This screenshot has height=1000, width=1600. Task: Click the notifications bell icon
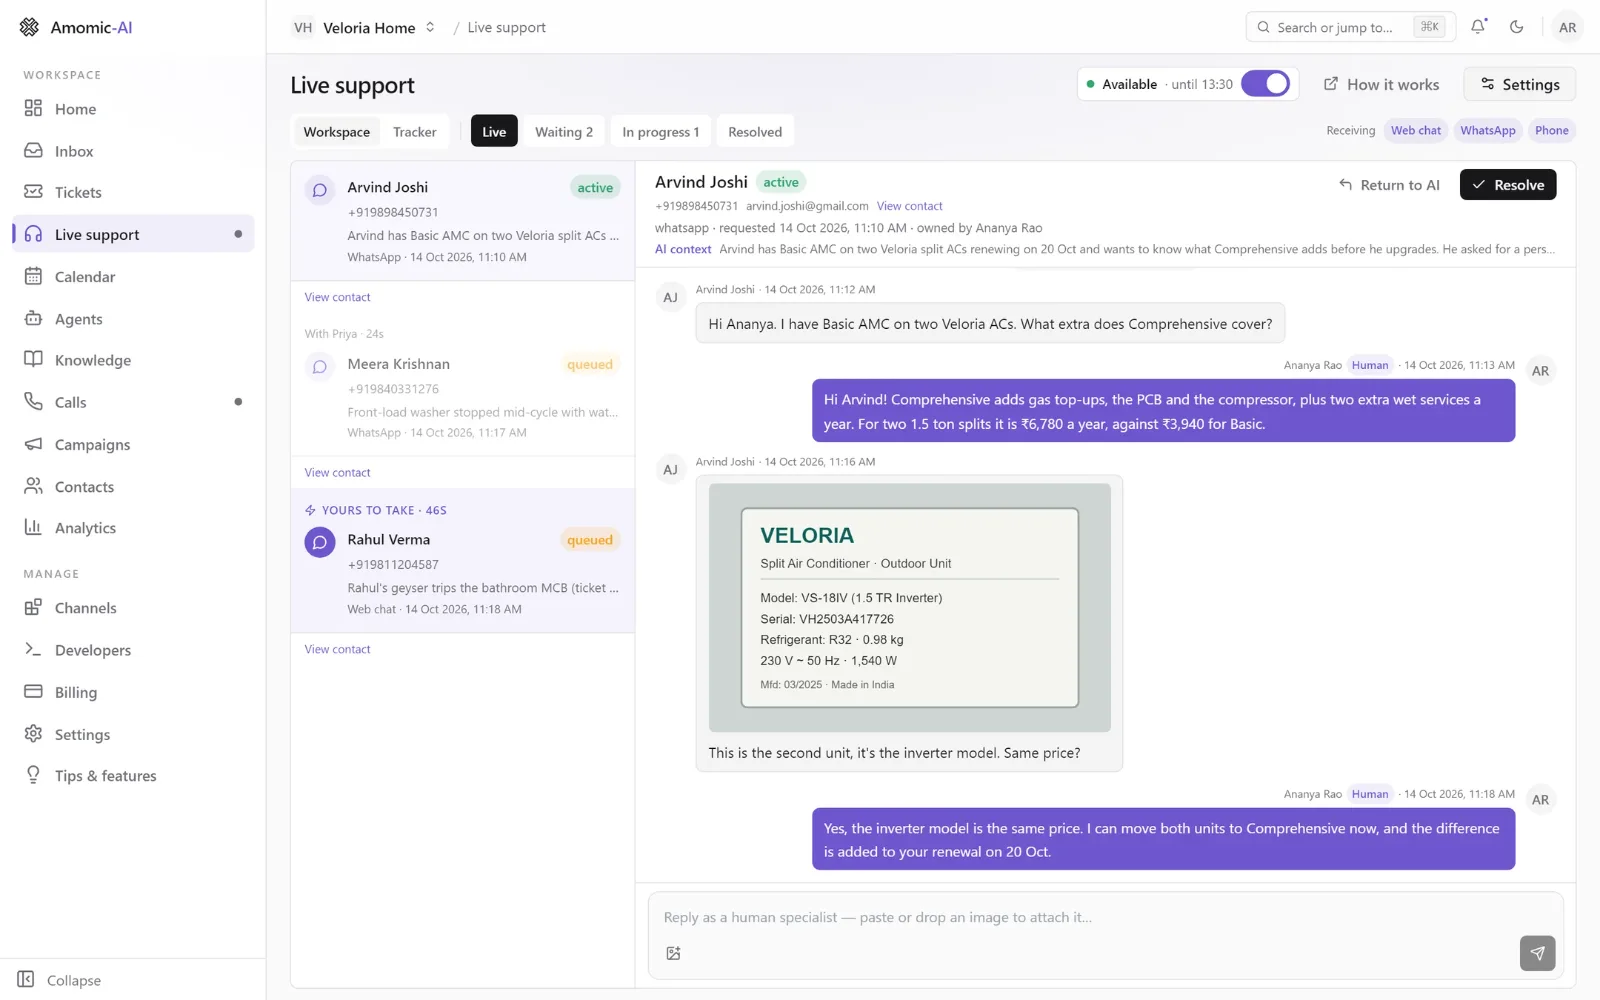pyautogui.click(x=1478, y=27)
